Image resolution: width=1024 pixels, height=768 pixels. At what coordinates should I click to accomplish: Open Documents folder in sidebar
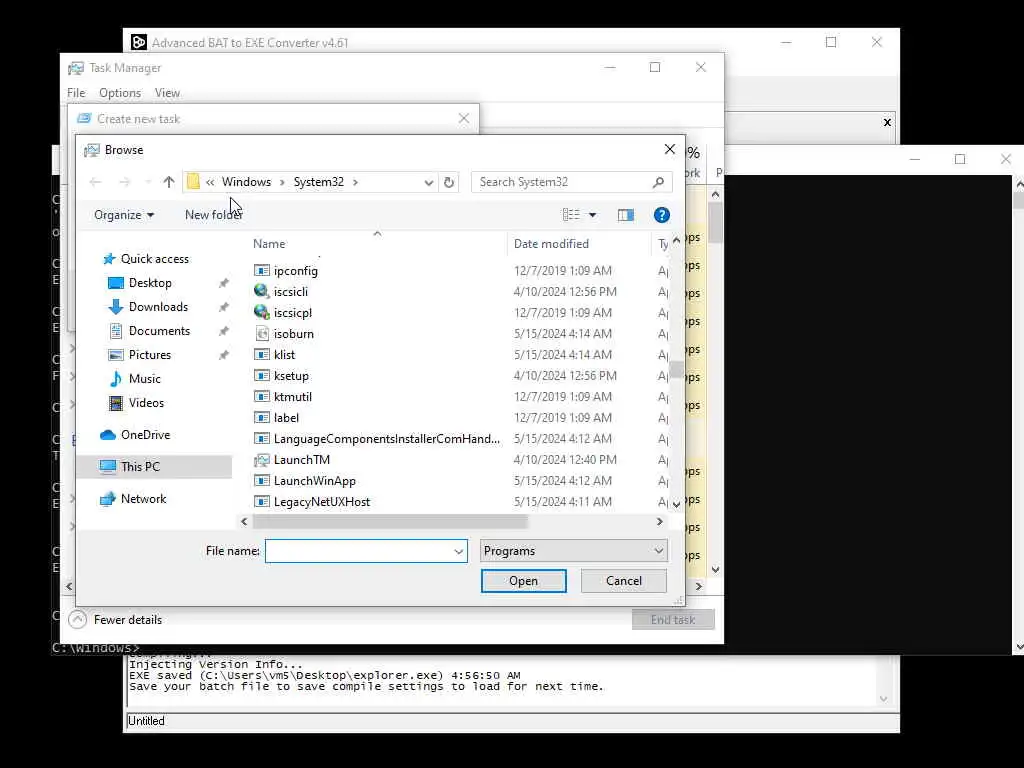[x=159, y=331]
